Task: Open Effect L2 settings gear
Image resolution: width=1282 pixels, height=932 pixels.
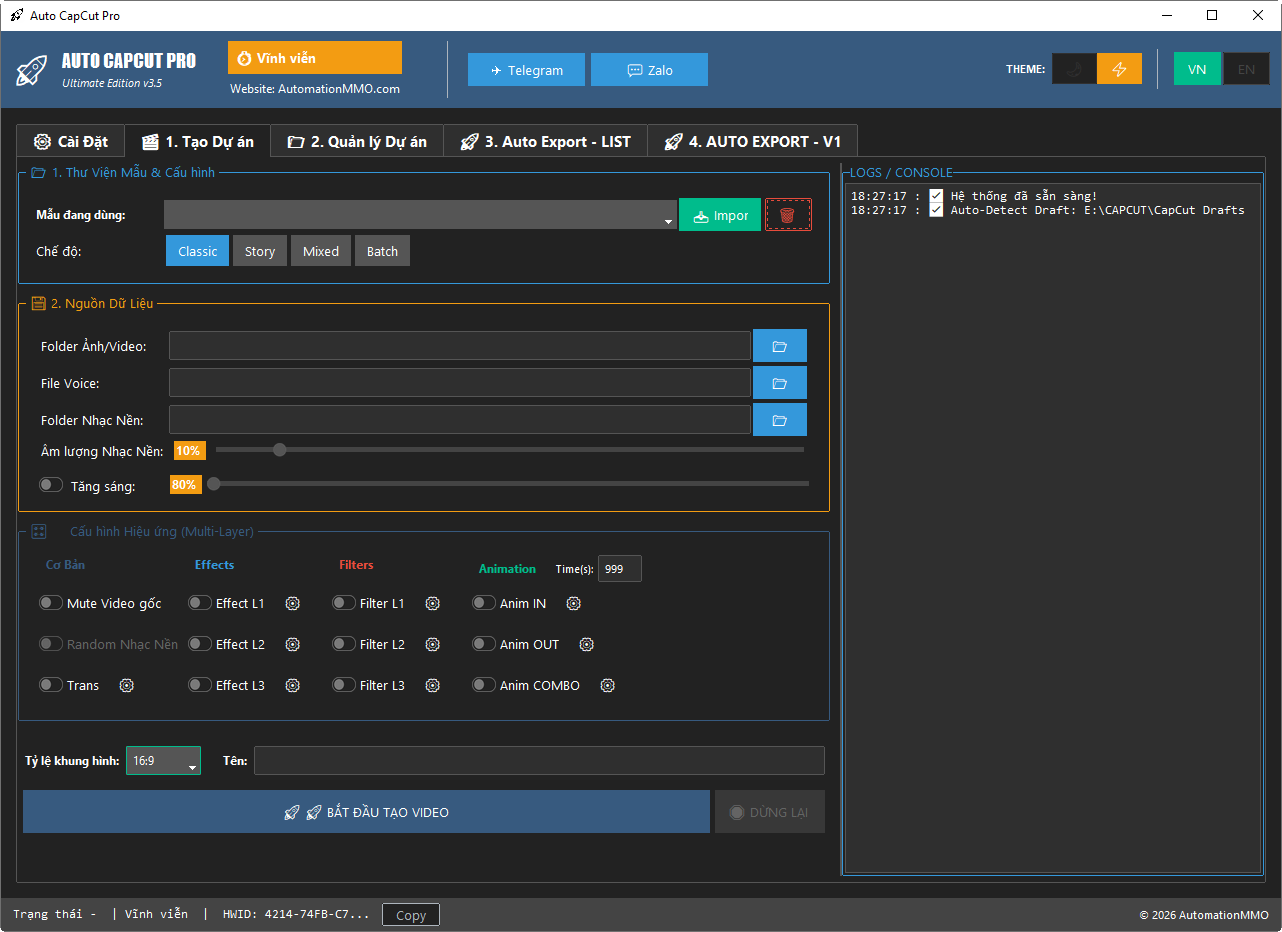Action: (292, 644)
